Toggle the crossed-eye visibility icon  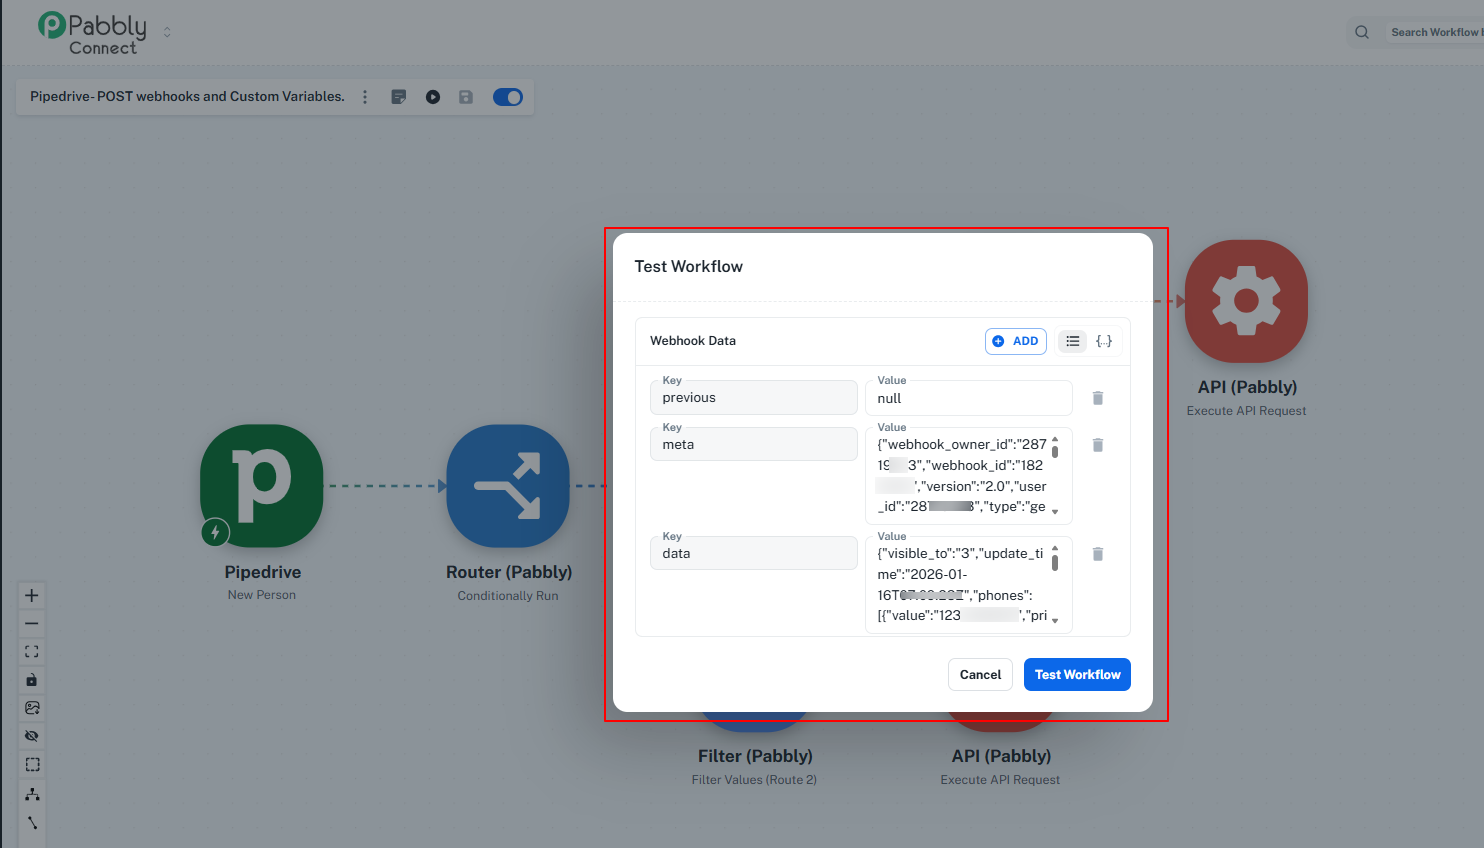32,736
